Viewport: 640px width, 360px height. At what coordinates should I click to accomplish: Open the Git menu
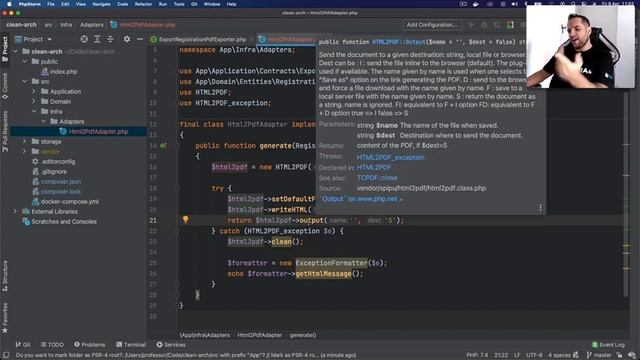194,4
